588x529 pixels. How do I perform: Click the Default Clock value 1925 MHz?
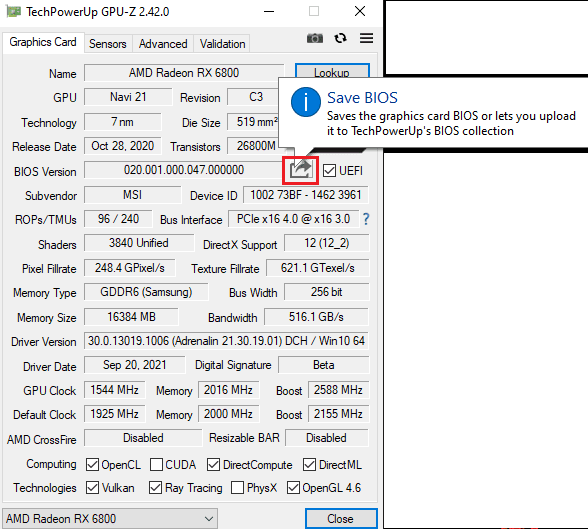click(x=115, y=414)
